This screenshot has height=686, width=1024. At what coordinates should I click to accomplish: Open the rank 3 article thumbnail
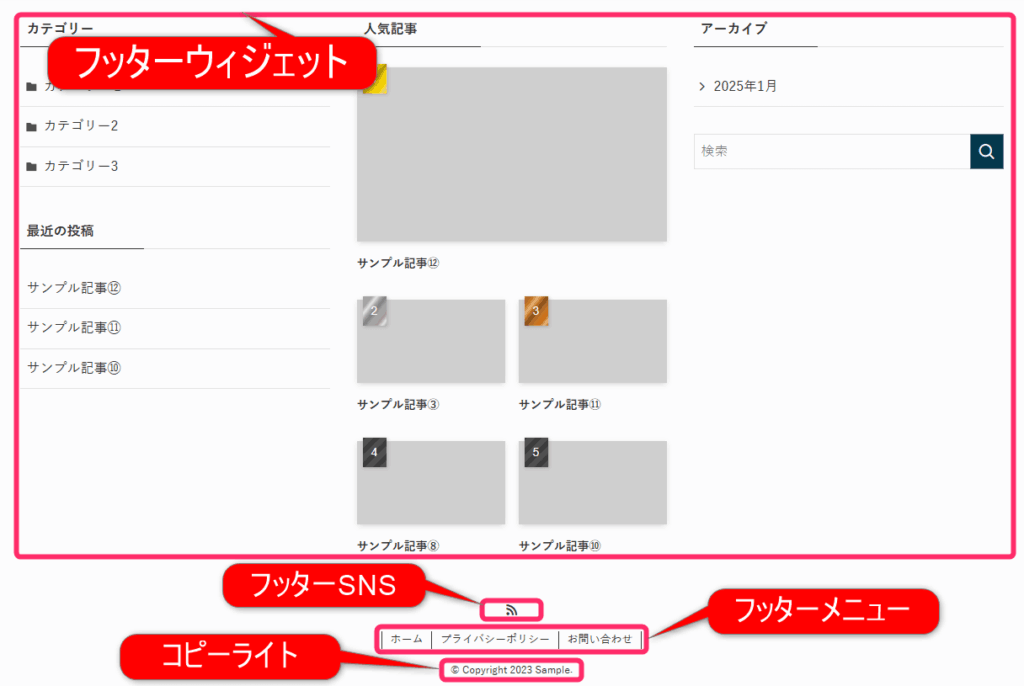(592, 341)
